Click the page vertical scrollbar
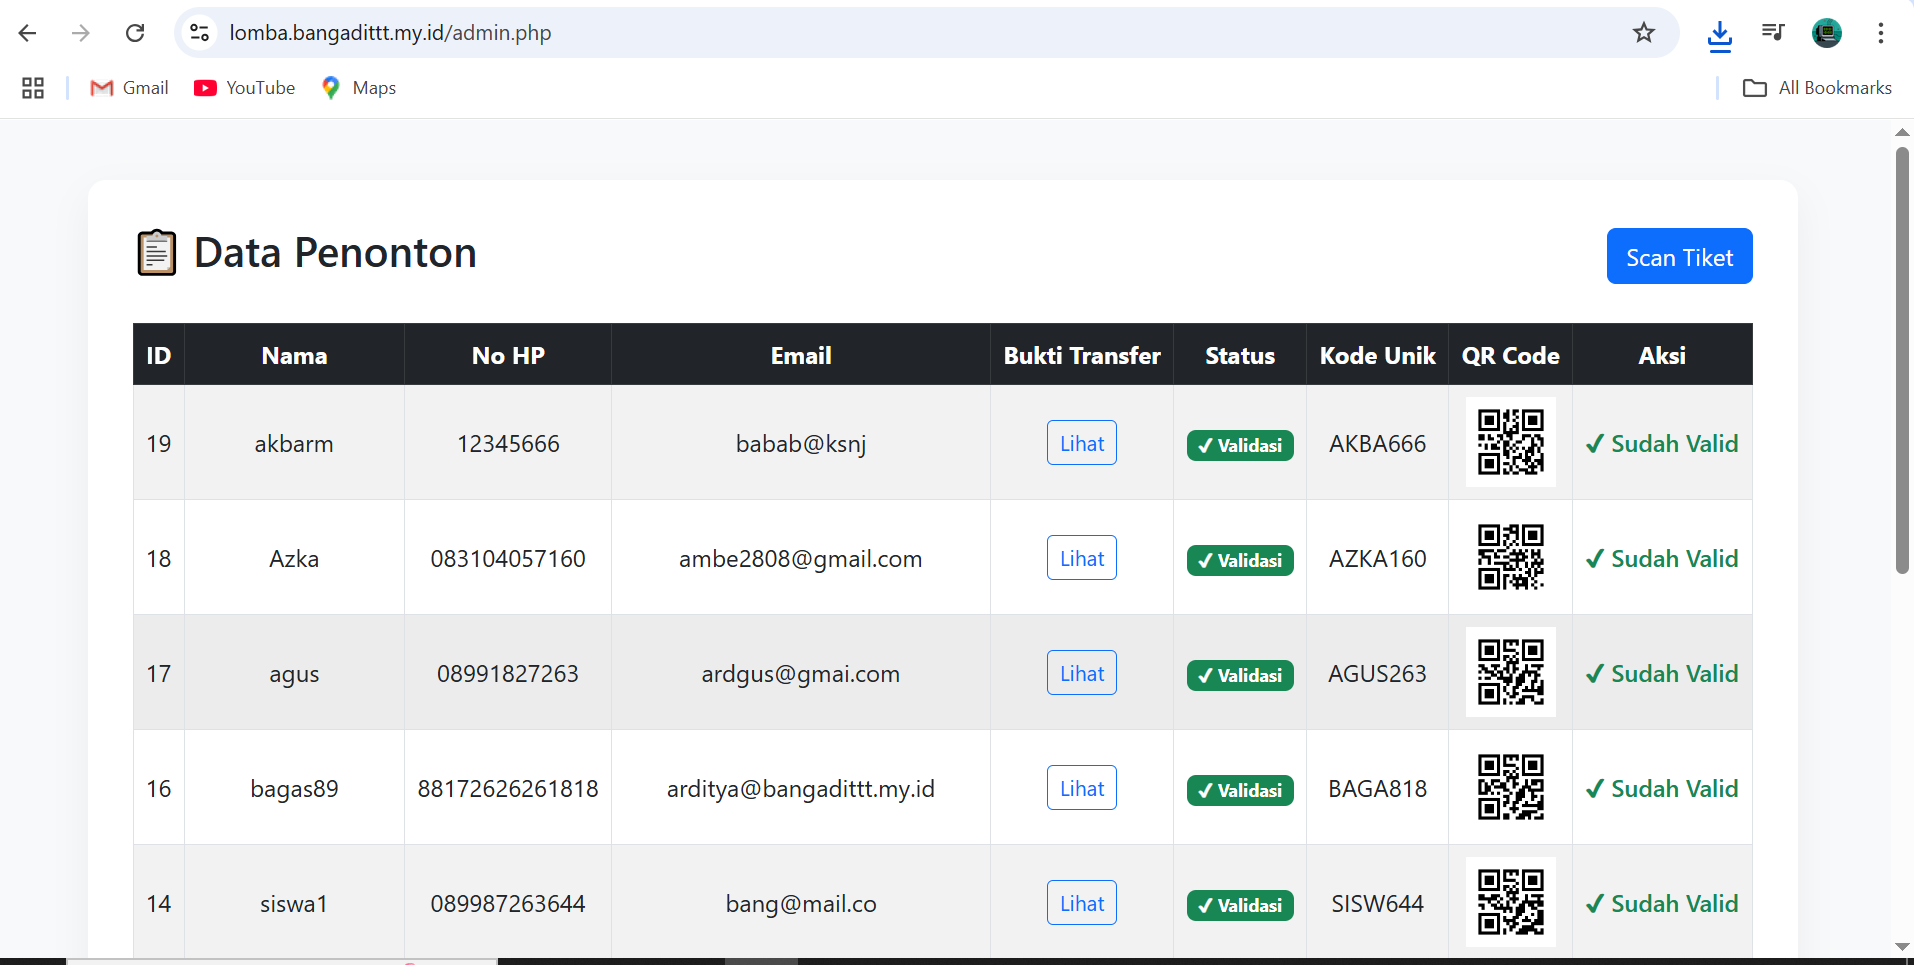The height and width of the screenshot is (965, 1914). pyautogui.click(x=1902, y=360)
